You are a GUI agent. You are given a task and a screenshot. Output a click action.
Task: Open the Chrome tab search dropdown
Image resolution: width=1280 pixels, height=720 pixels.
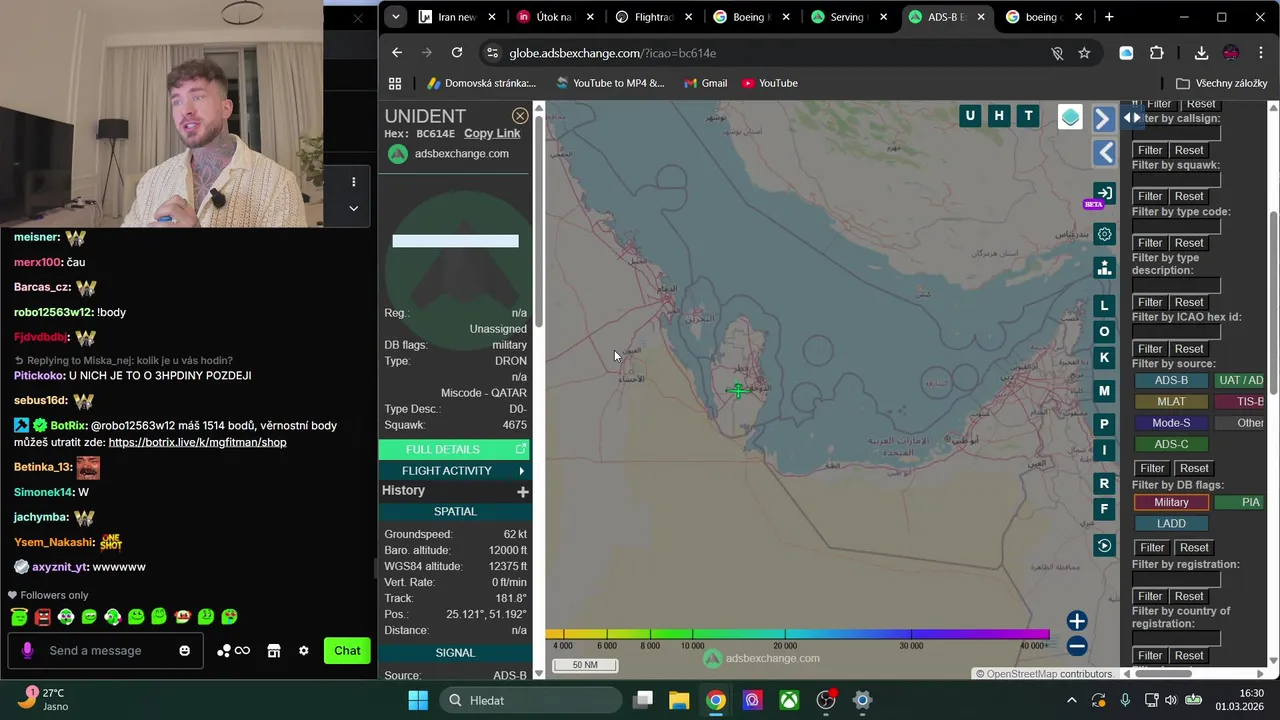(x=396, y=17)
